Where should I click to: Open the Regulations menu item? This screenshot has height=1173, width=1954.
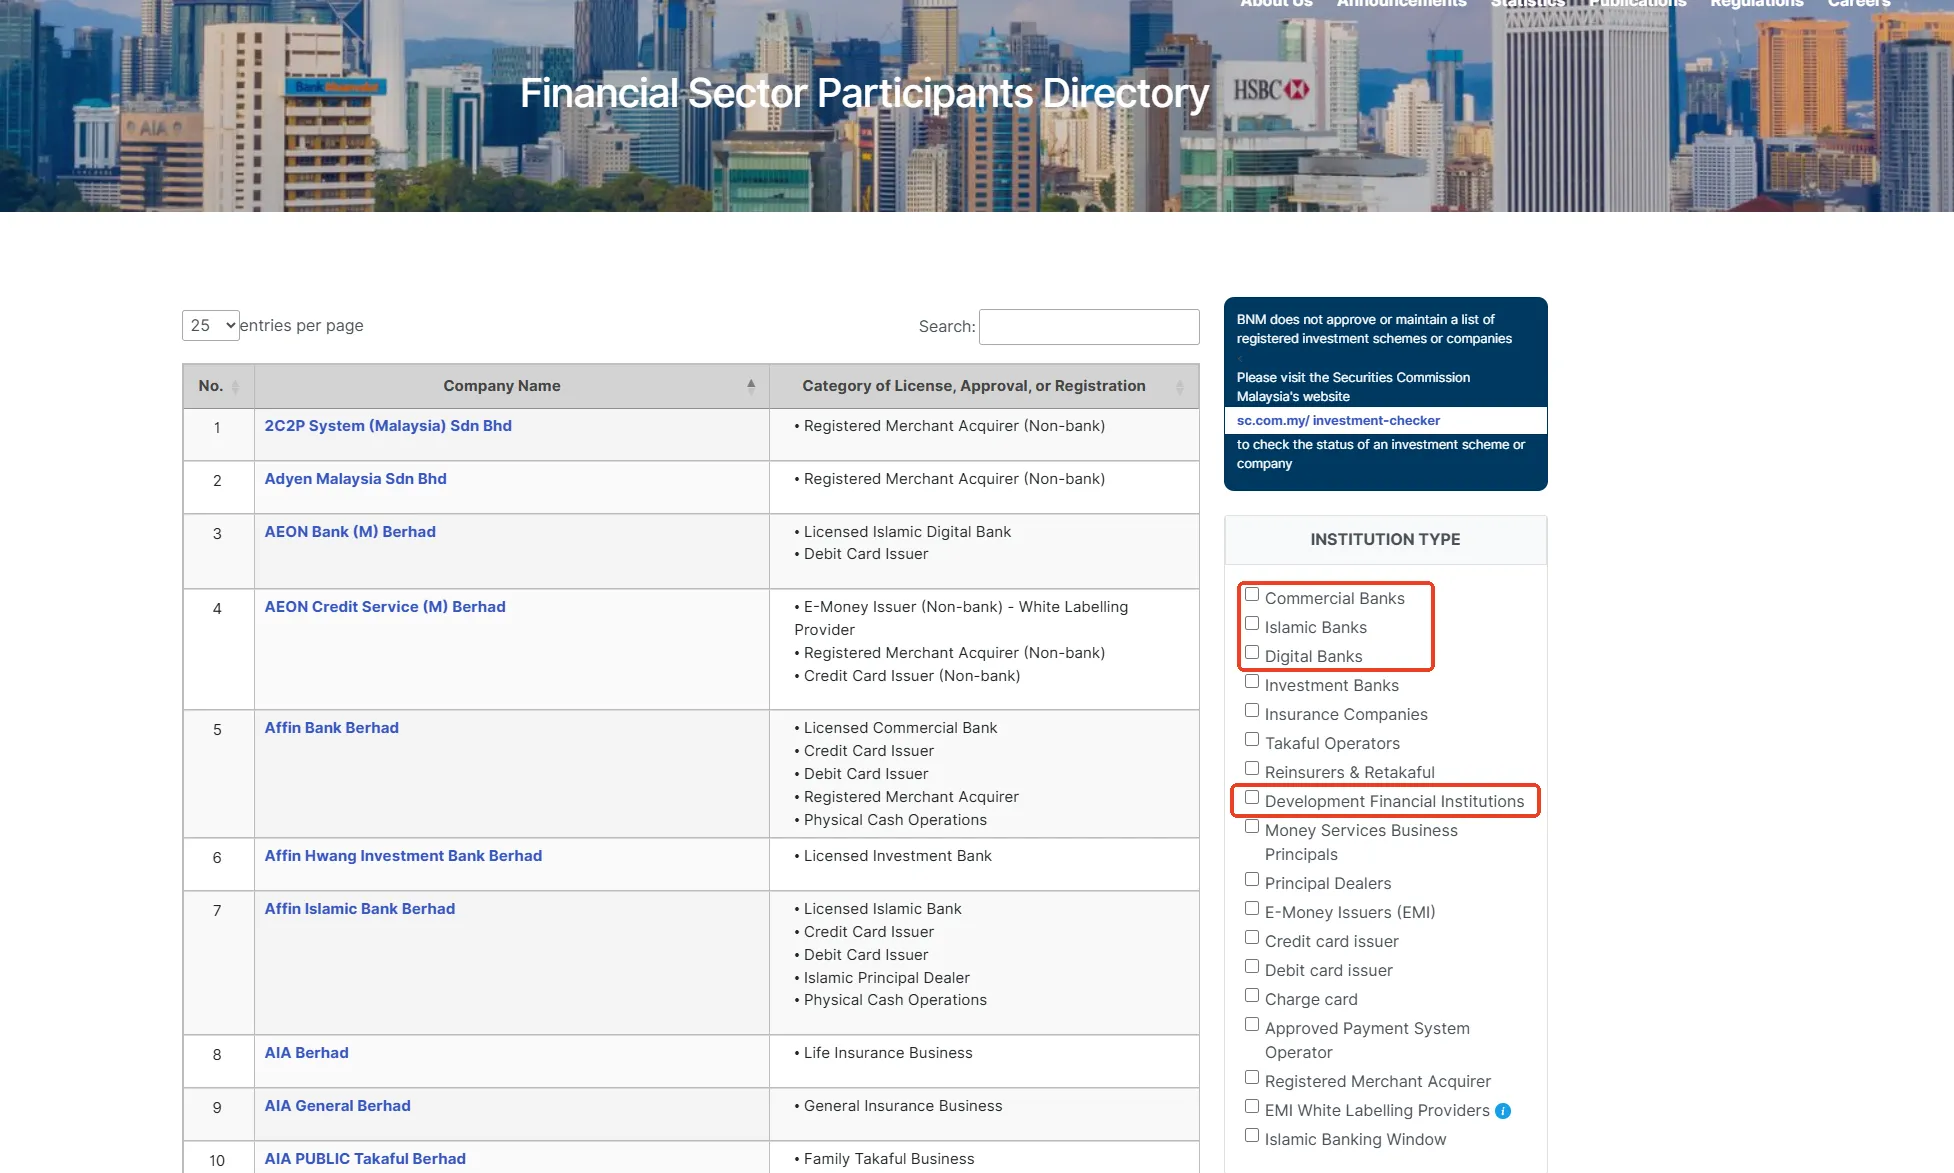pos(1756,4)
